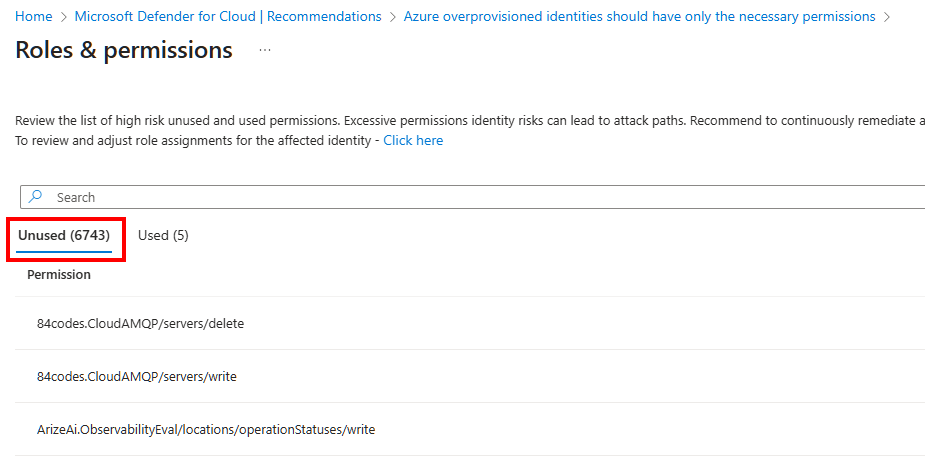Select 84codes.CloudAMQP/servers/write permission row
925x460 pixels.
[136, 377]
